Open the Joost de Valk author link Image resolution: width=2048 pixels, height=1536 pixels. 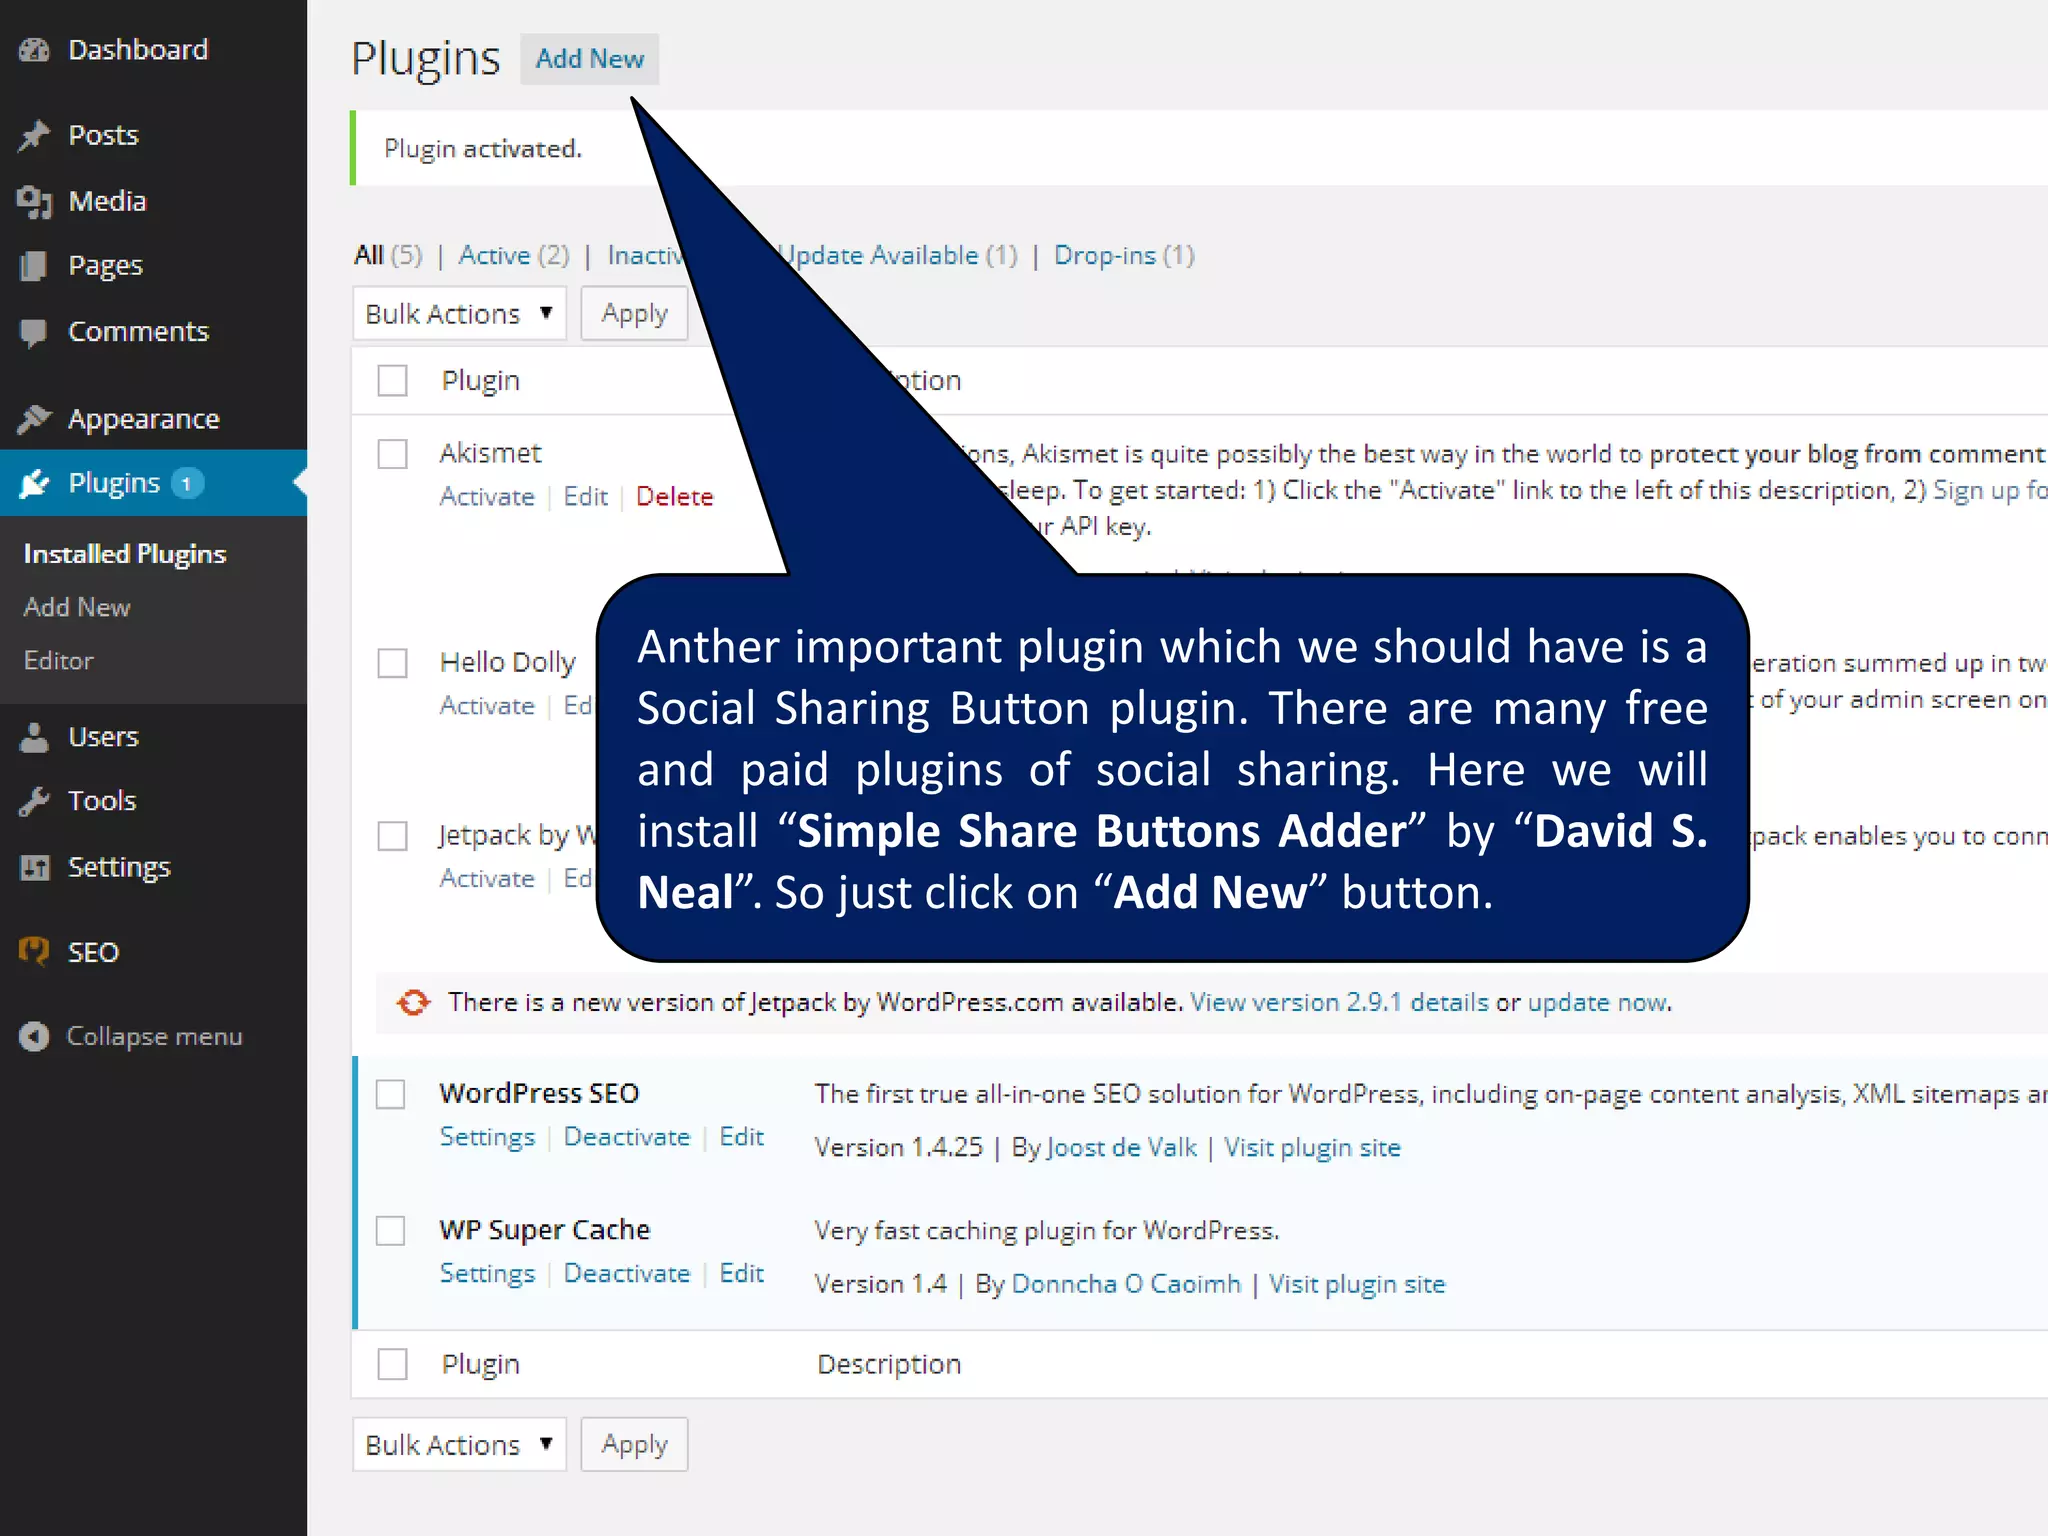(x=1121, y=1148)
